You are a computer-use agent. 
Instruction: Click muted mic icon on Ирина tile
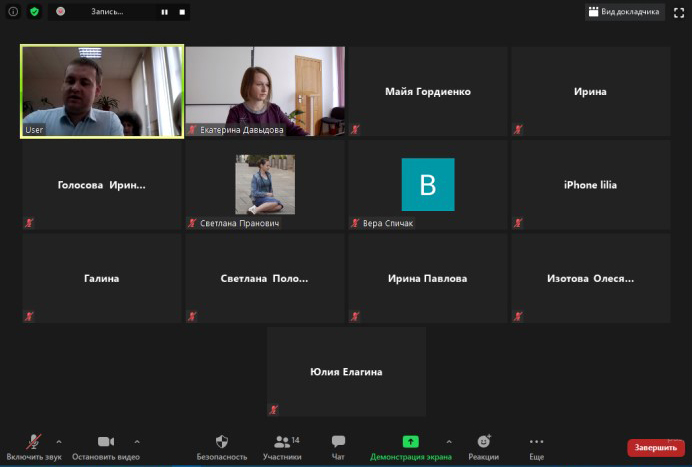pos(518,129)
